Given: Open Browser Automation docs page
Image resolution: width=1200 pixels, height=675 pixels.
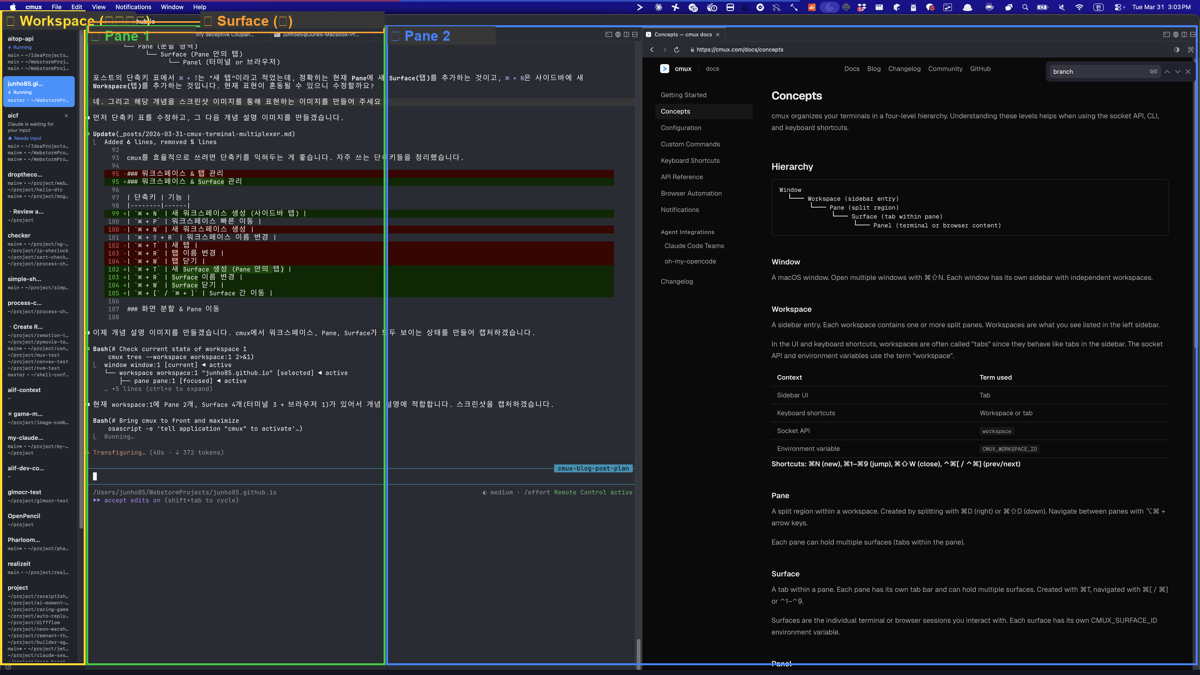Looking at the screenshot, I should [x=691, y=193].
